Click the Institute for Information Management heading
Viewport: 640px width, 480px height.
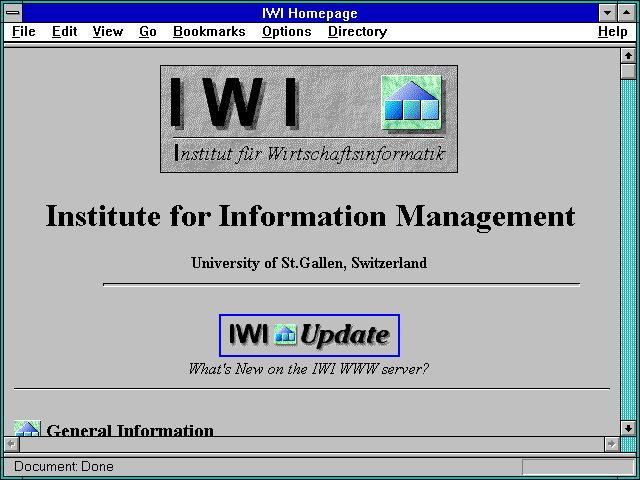click(x=310, y=216)
